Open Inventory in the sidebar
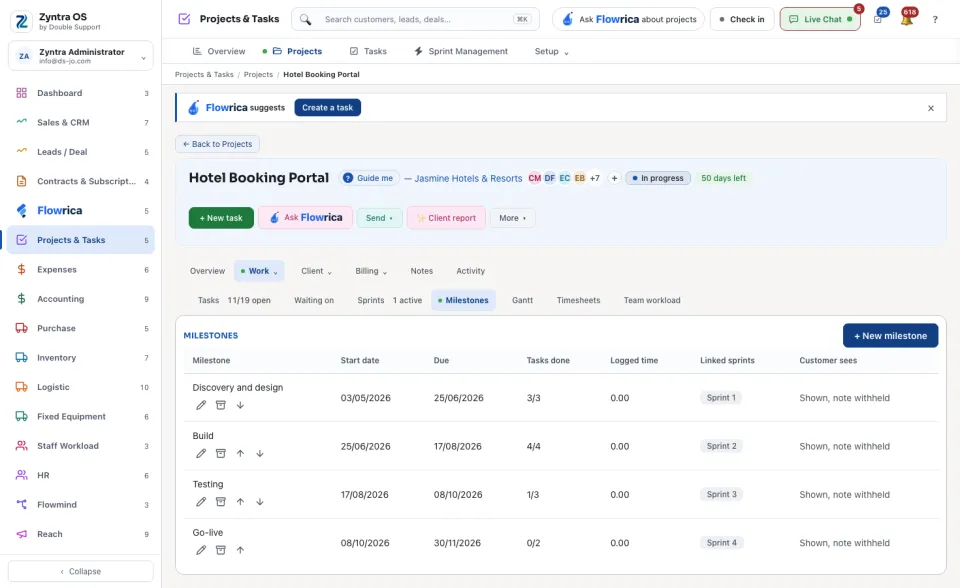Image resolution: width=960 pixels, height=588 pixels. (x=81, y=358)
